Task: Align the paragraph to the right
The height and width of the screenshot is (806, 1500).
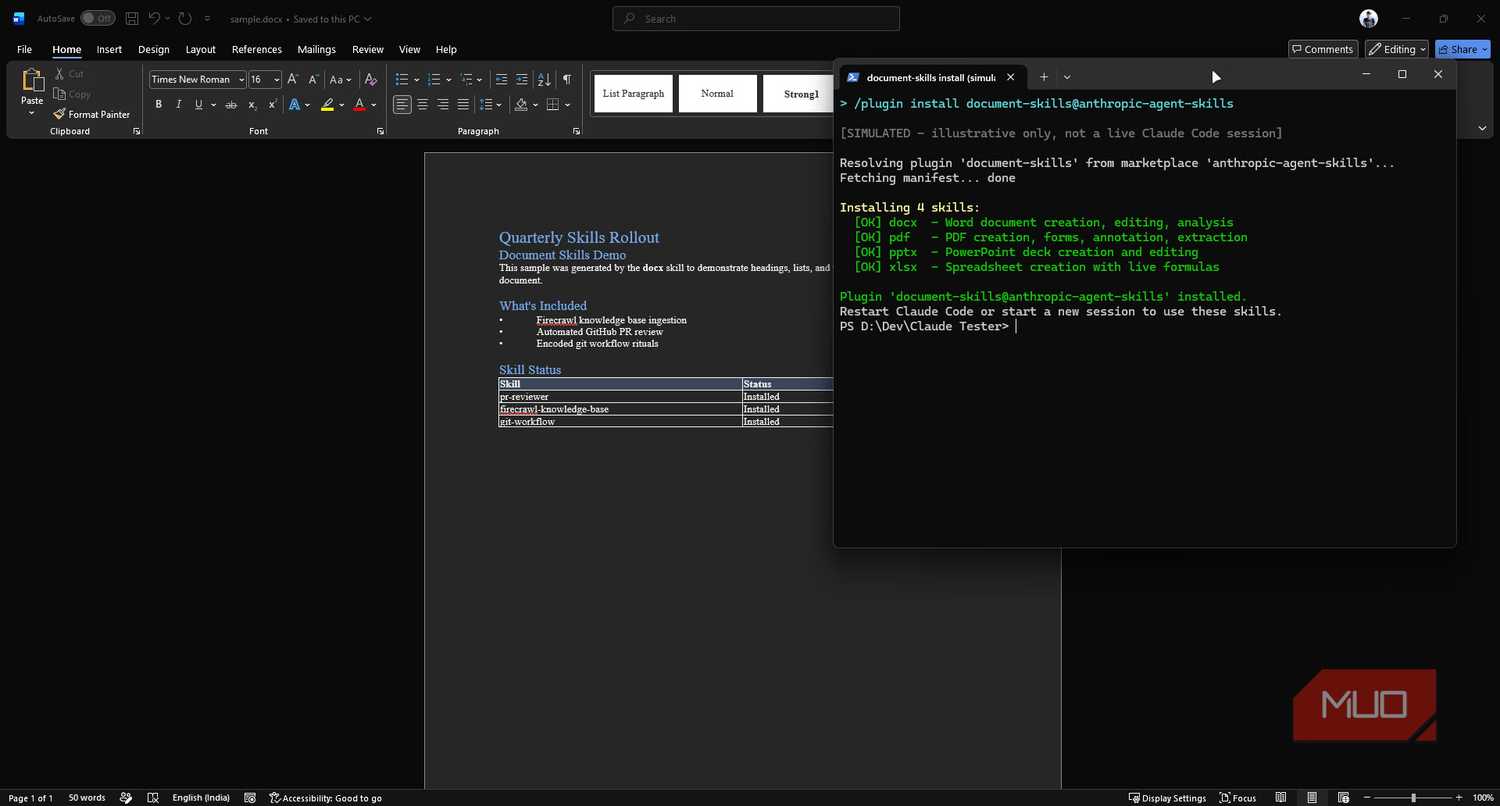Action: [443, 104]
